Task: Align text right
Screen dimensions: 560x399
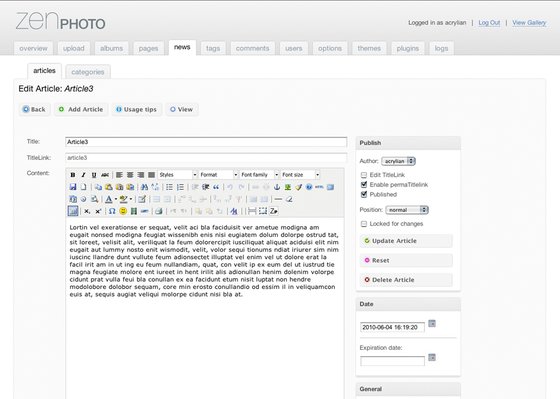Action: (141, 175)
